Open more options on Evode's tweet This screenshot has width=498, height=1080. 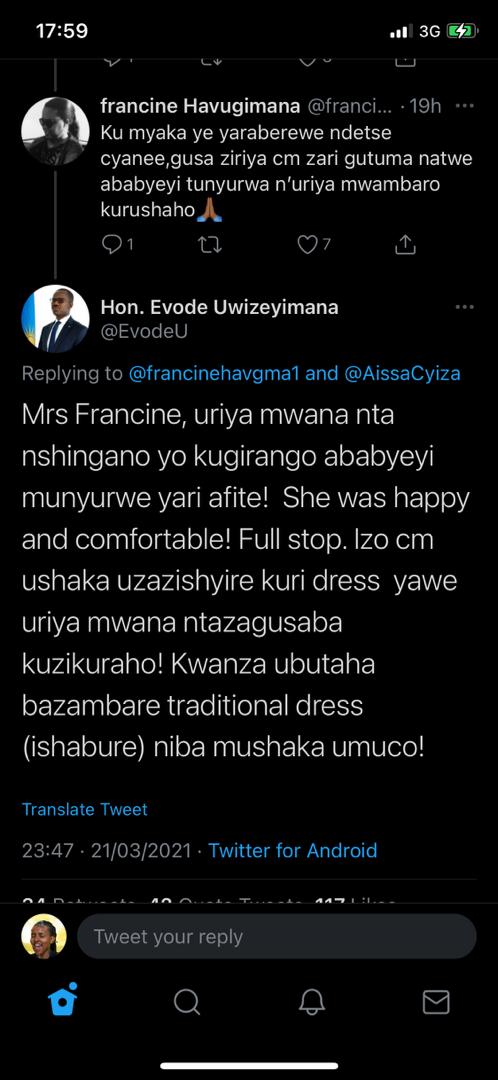coord(465,307)
